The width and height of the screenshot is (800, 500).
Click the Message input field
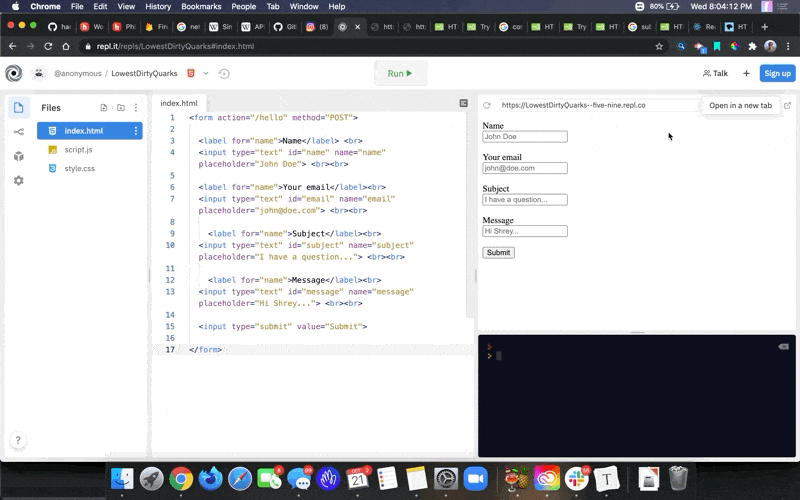pyautogui.click(x=525, y=232)
